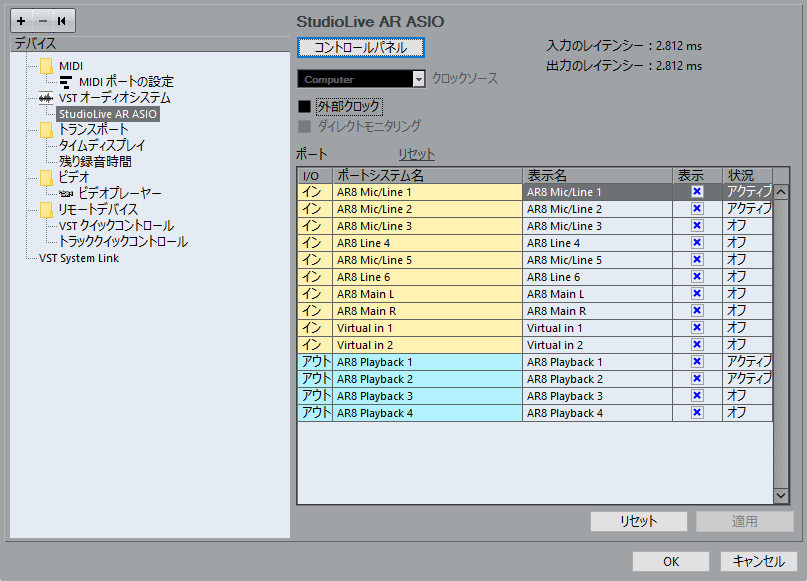807x581 pixels.
Task: Open the コントロールパネル button
Action: tap(361, 47)
